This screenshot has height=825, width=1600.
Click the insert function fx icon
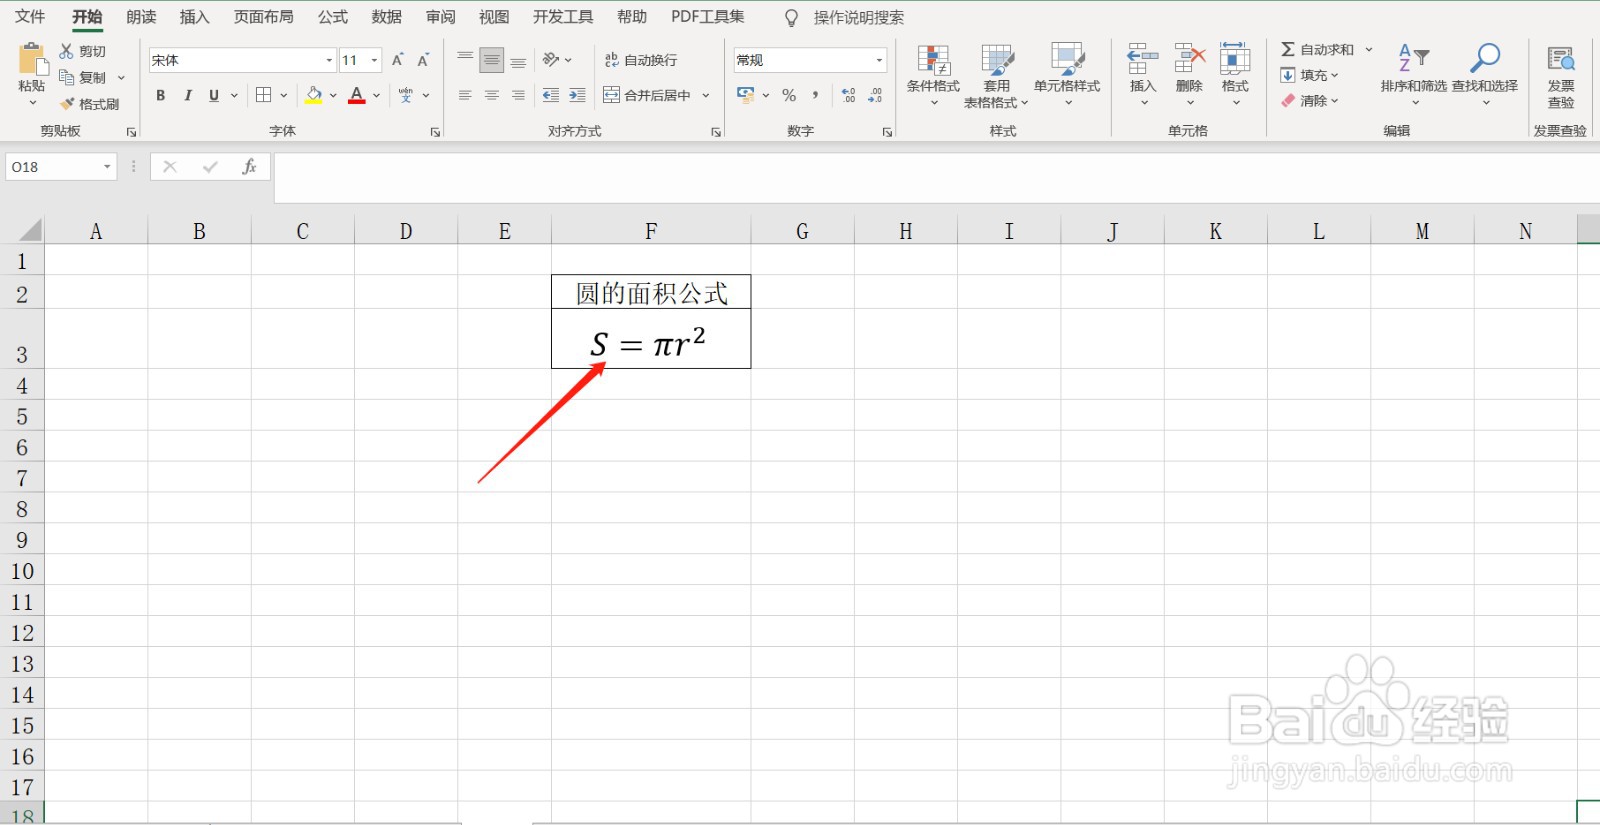point(249,167)
